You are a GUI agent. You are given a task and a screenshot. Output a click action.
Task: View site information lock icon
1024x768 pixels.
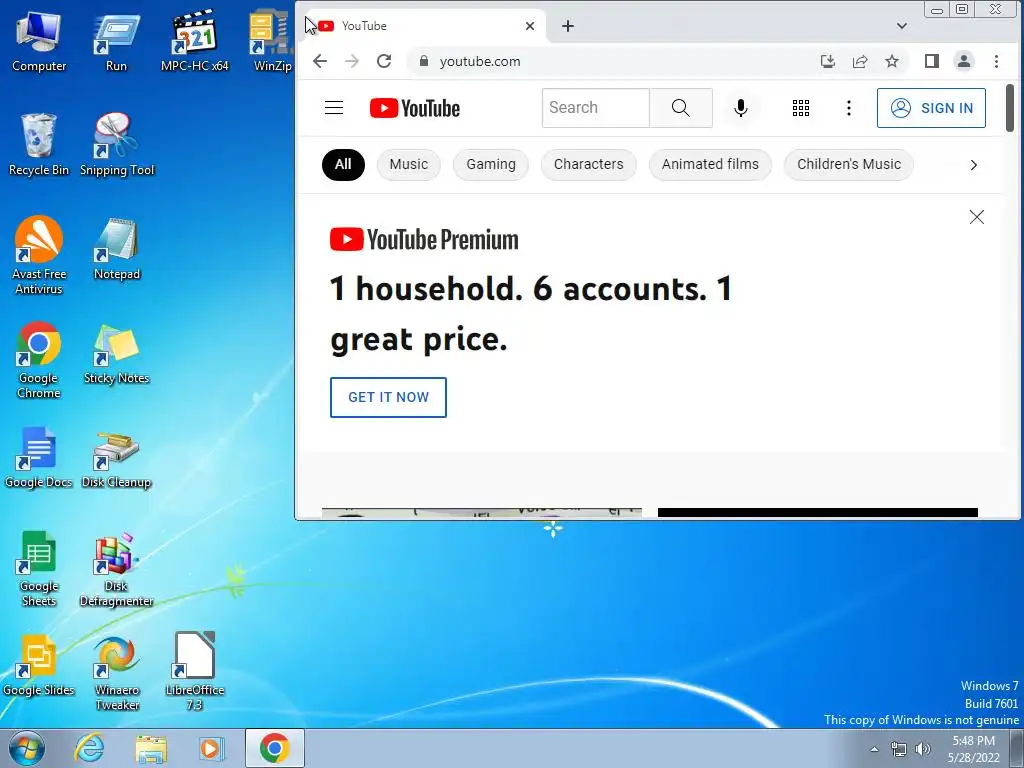point(424,61)
